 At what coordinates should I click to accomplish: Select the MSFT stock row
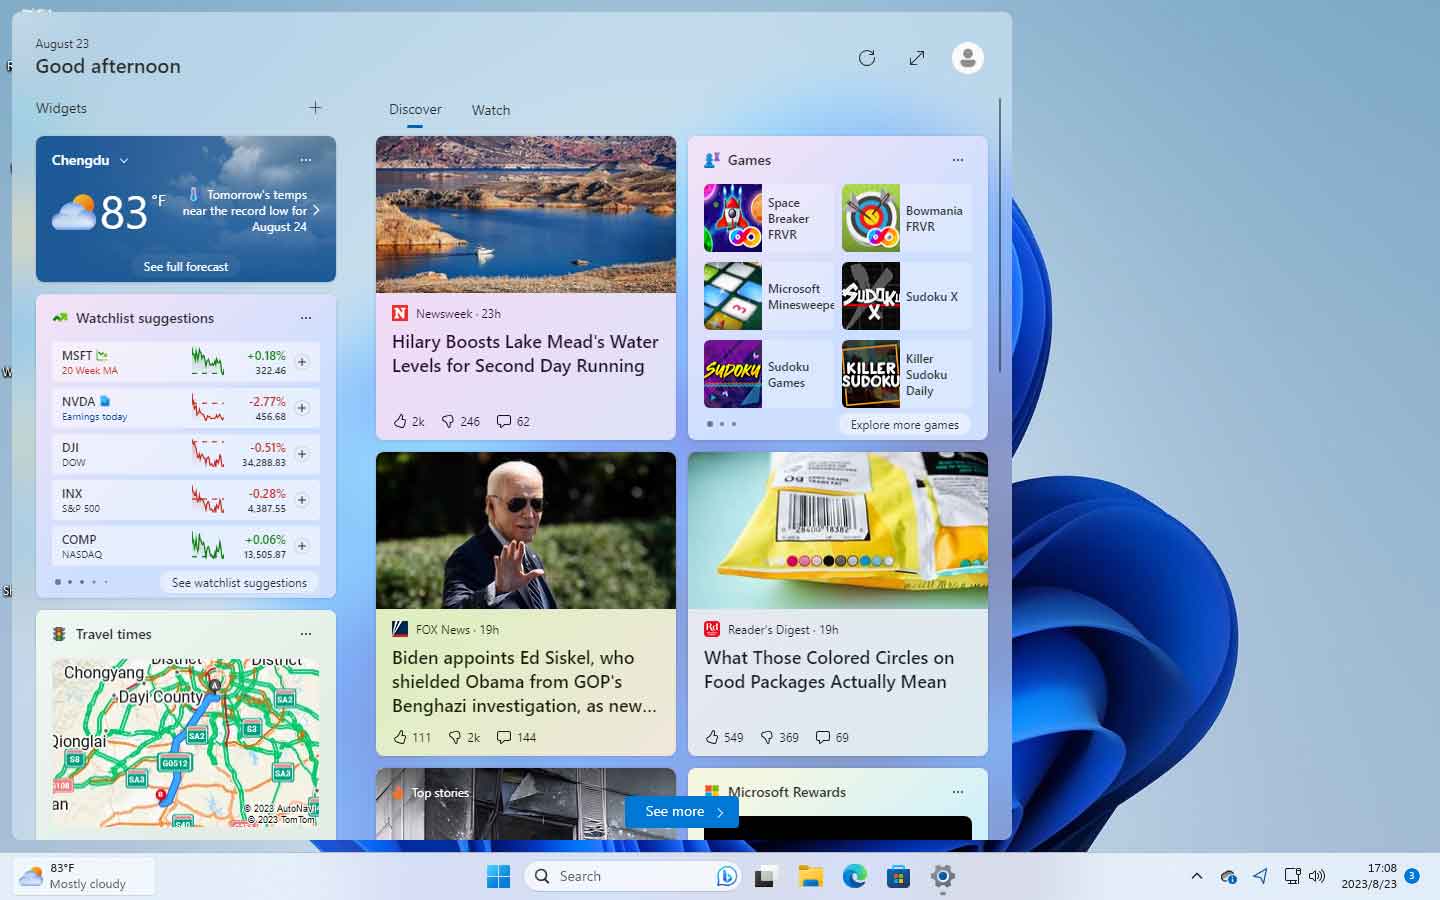[x=186, y=362]
